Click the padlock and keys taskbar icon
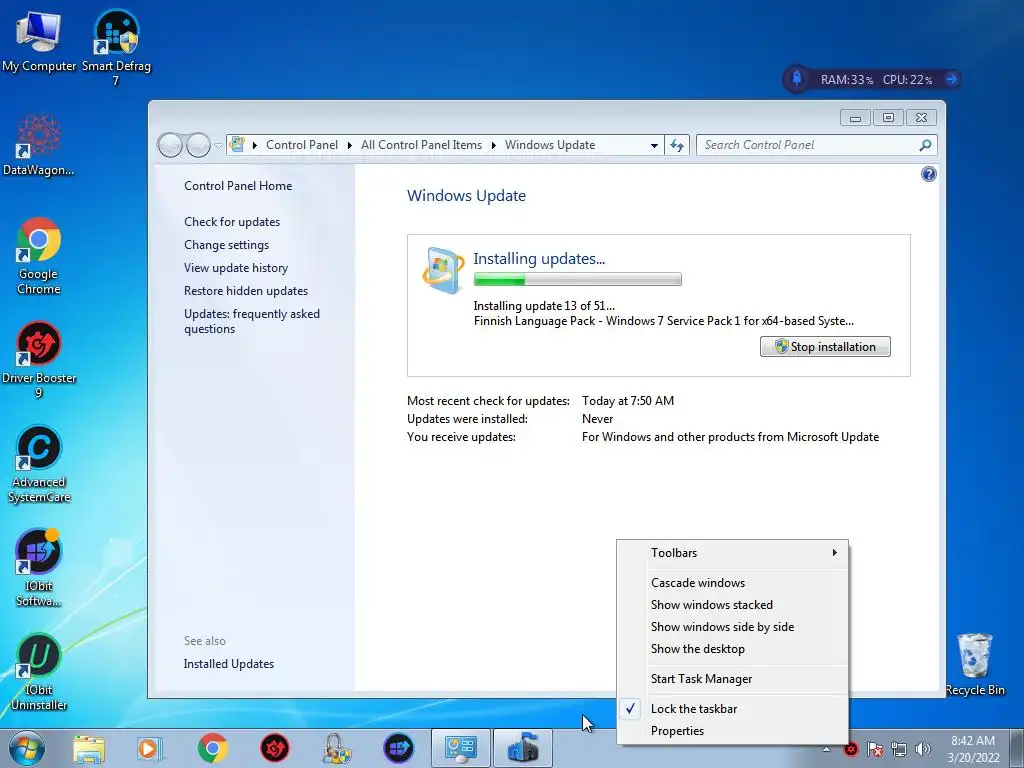 pyautogui.click(x=336, y=748)
